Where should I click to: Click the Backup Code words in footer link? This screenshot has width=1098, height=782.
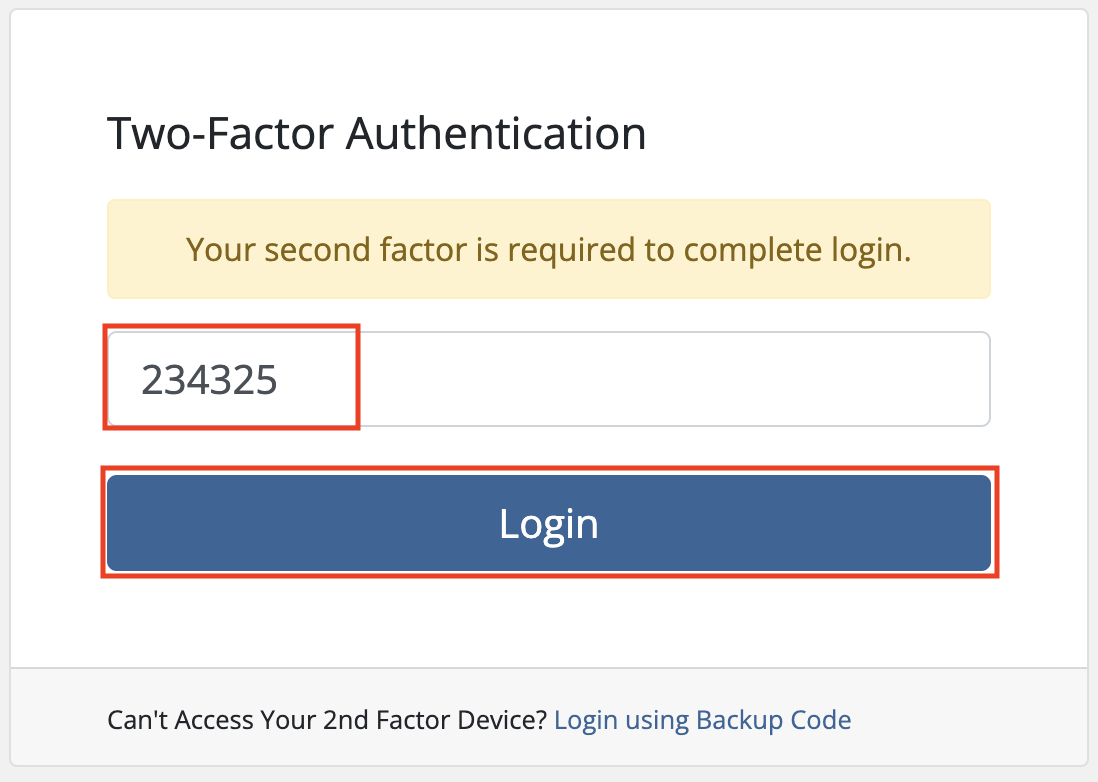coord(774,720)
